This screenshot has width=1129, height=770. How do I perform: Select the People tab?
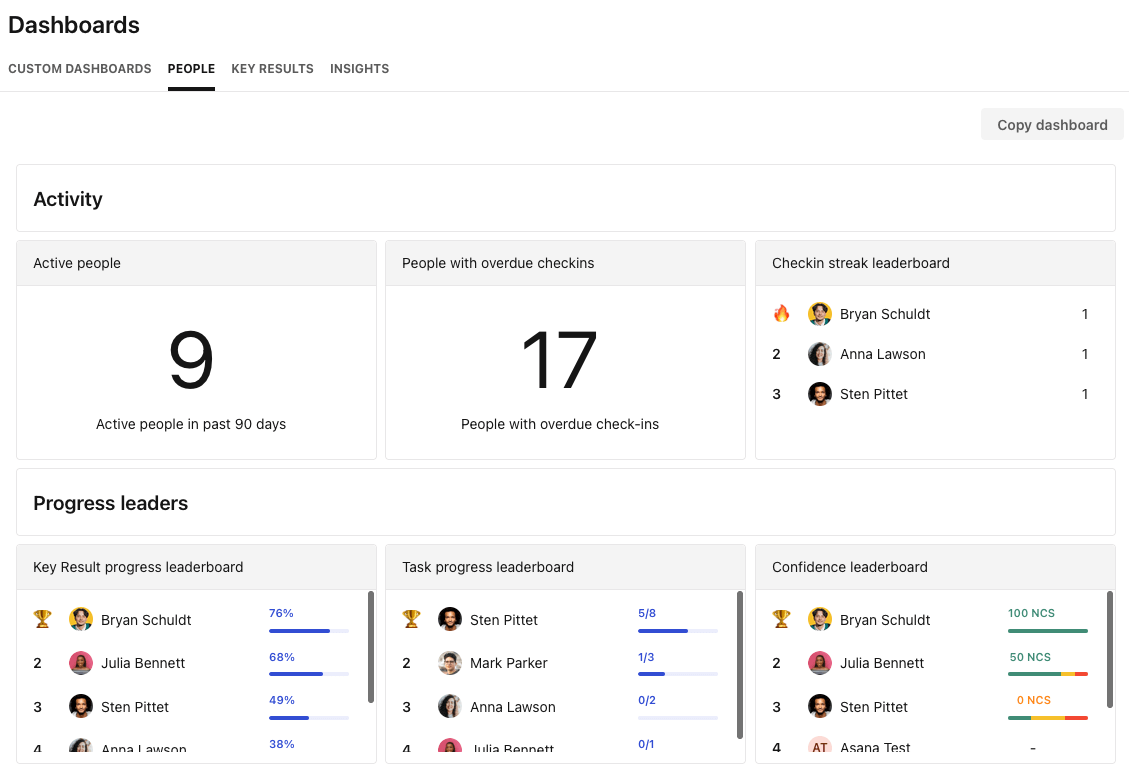click(x=191, y=68)
